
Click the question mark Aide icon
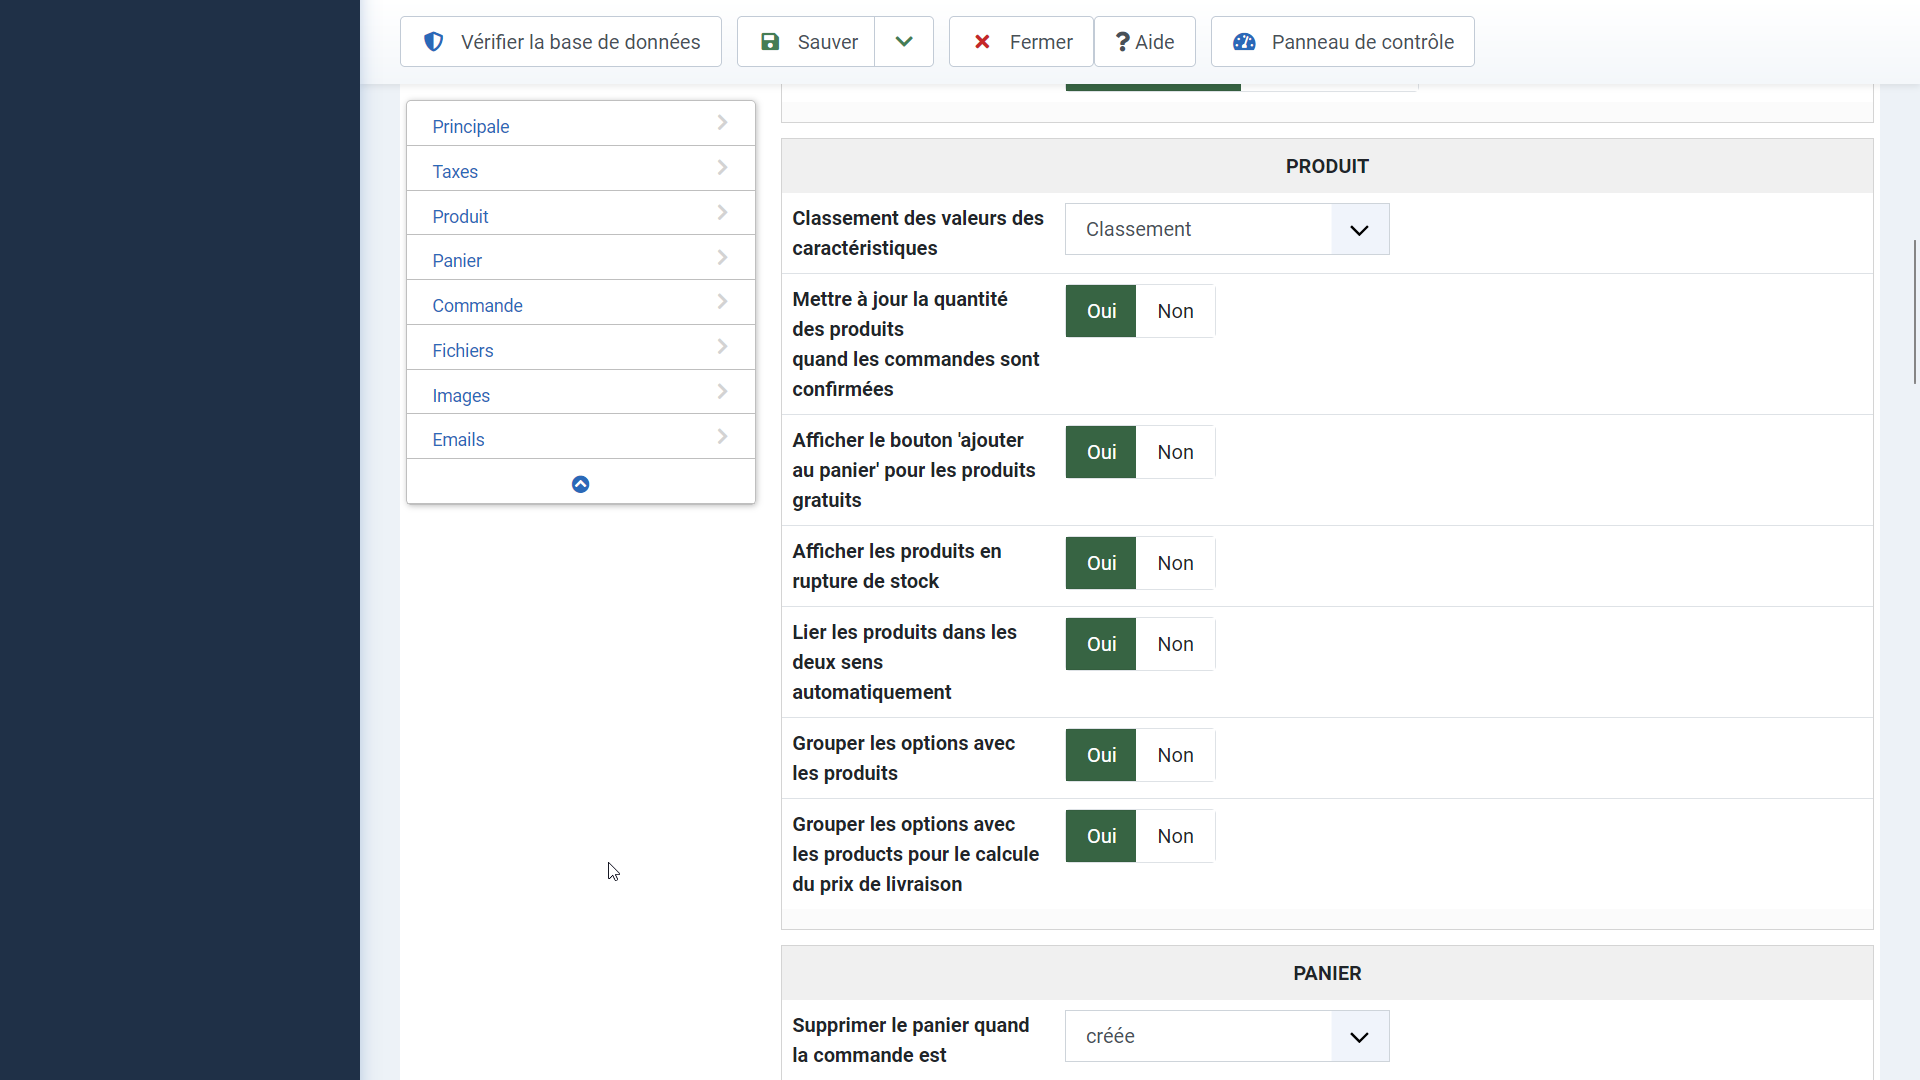point(1122,42)
